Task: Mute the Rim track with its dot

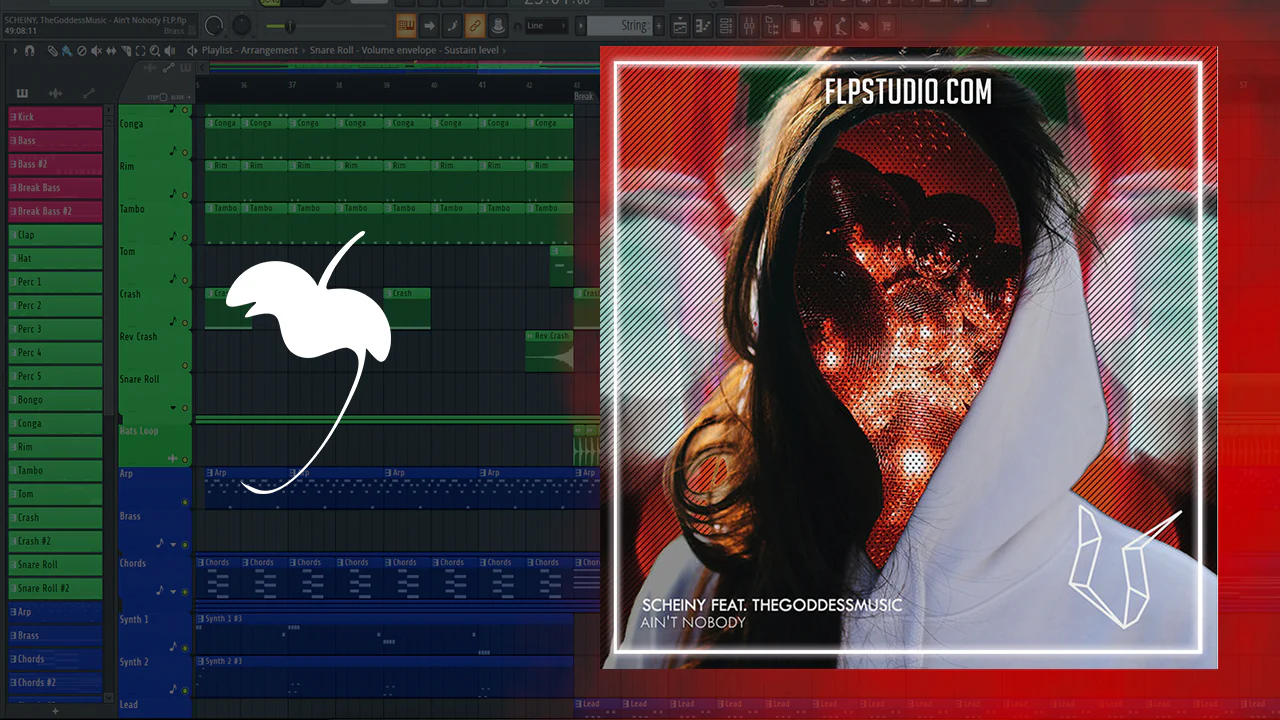Action: coord(185,195)
